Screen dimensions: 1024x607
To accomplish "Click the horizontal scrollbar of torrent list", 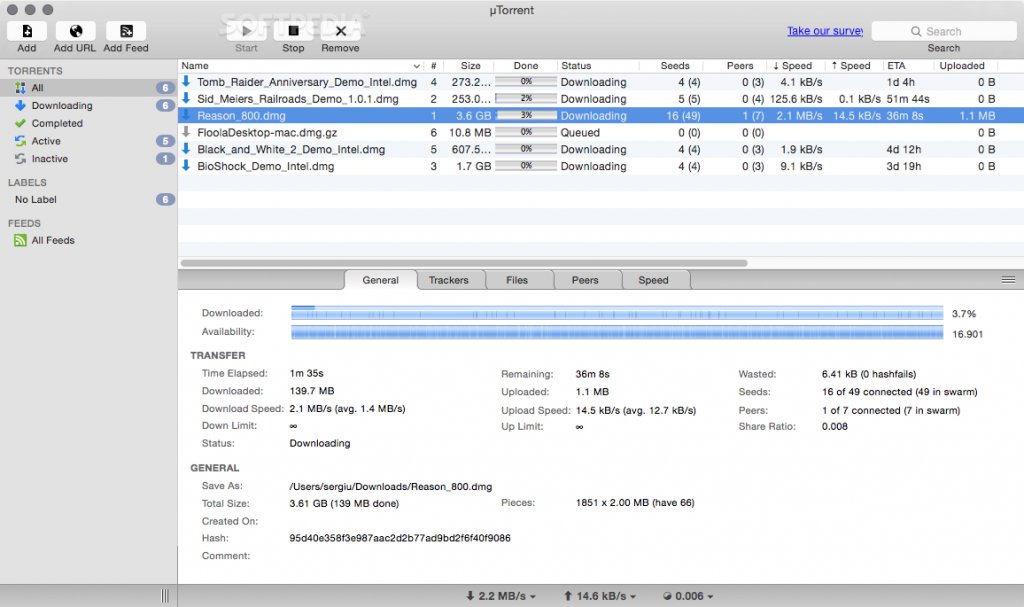I will point(464,263).
